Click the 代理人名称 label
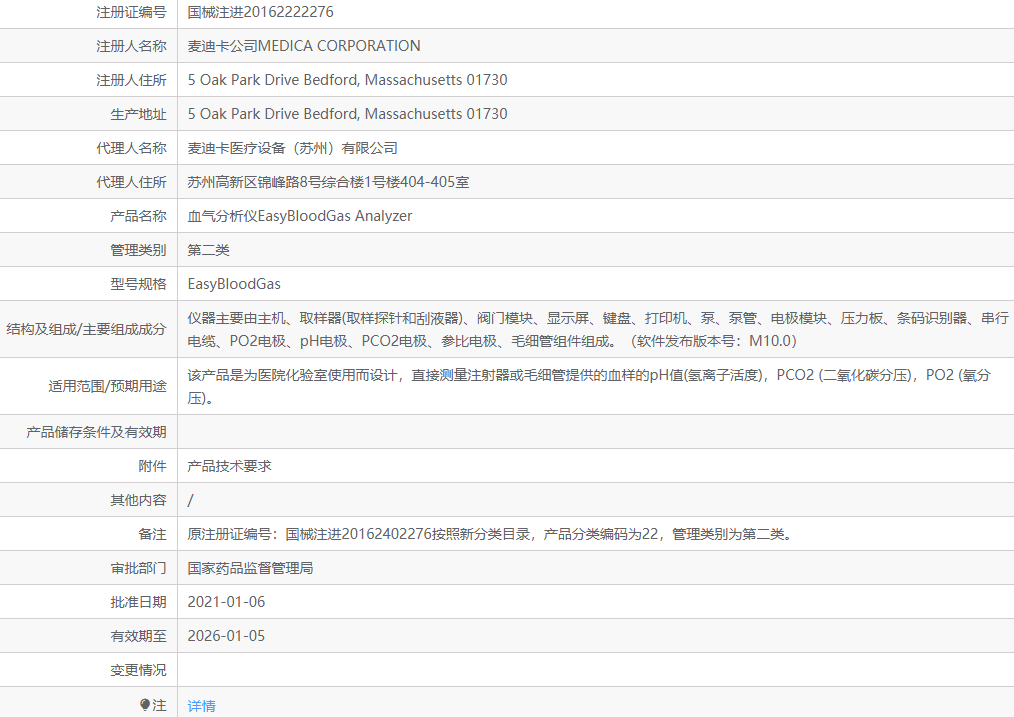The height and width of the screenshot is (717, 1014). (131, 148)
